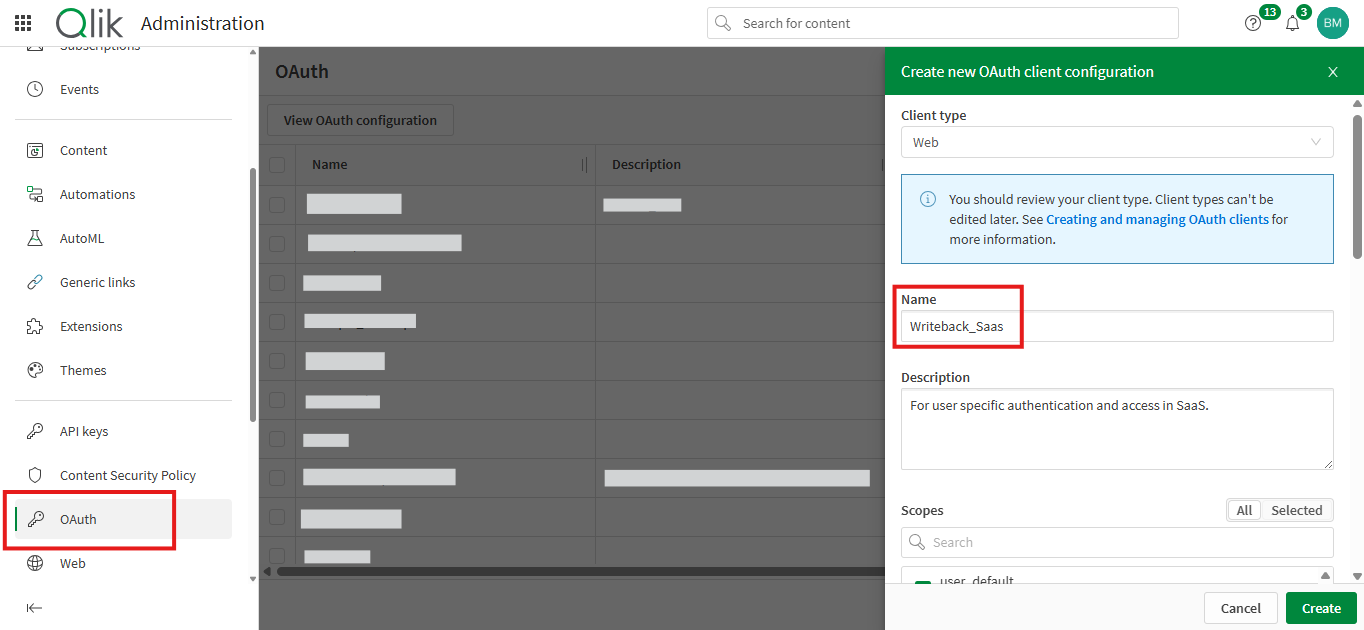Open the Events menu item
Screen dimensions: 1364x630
tap(79, 89)
